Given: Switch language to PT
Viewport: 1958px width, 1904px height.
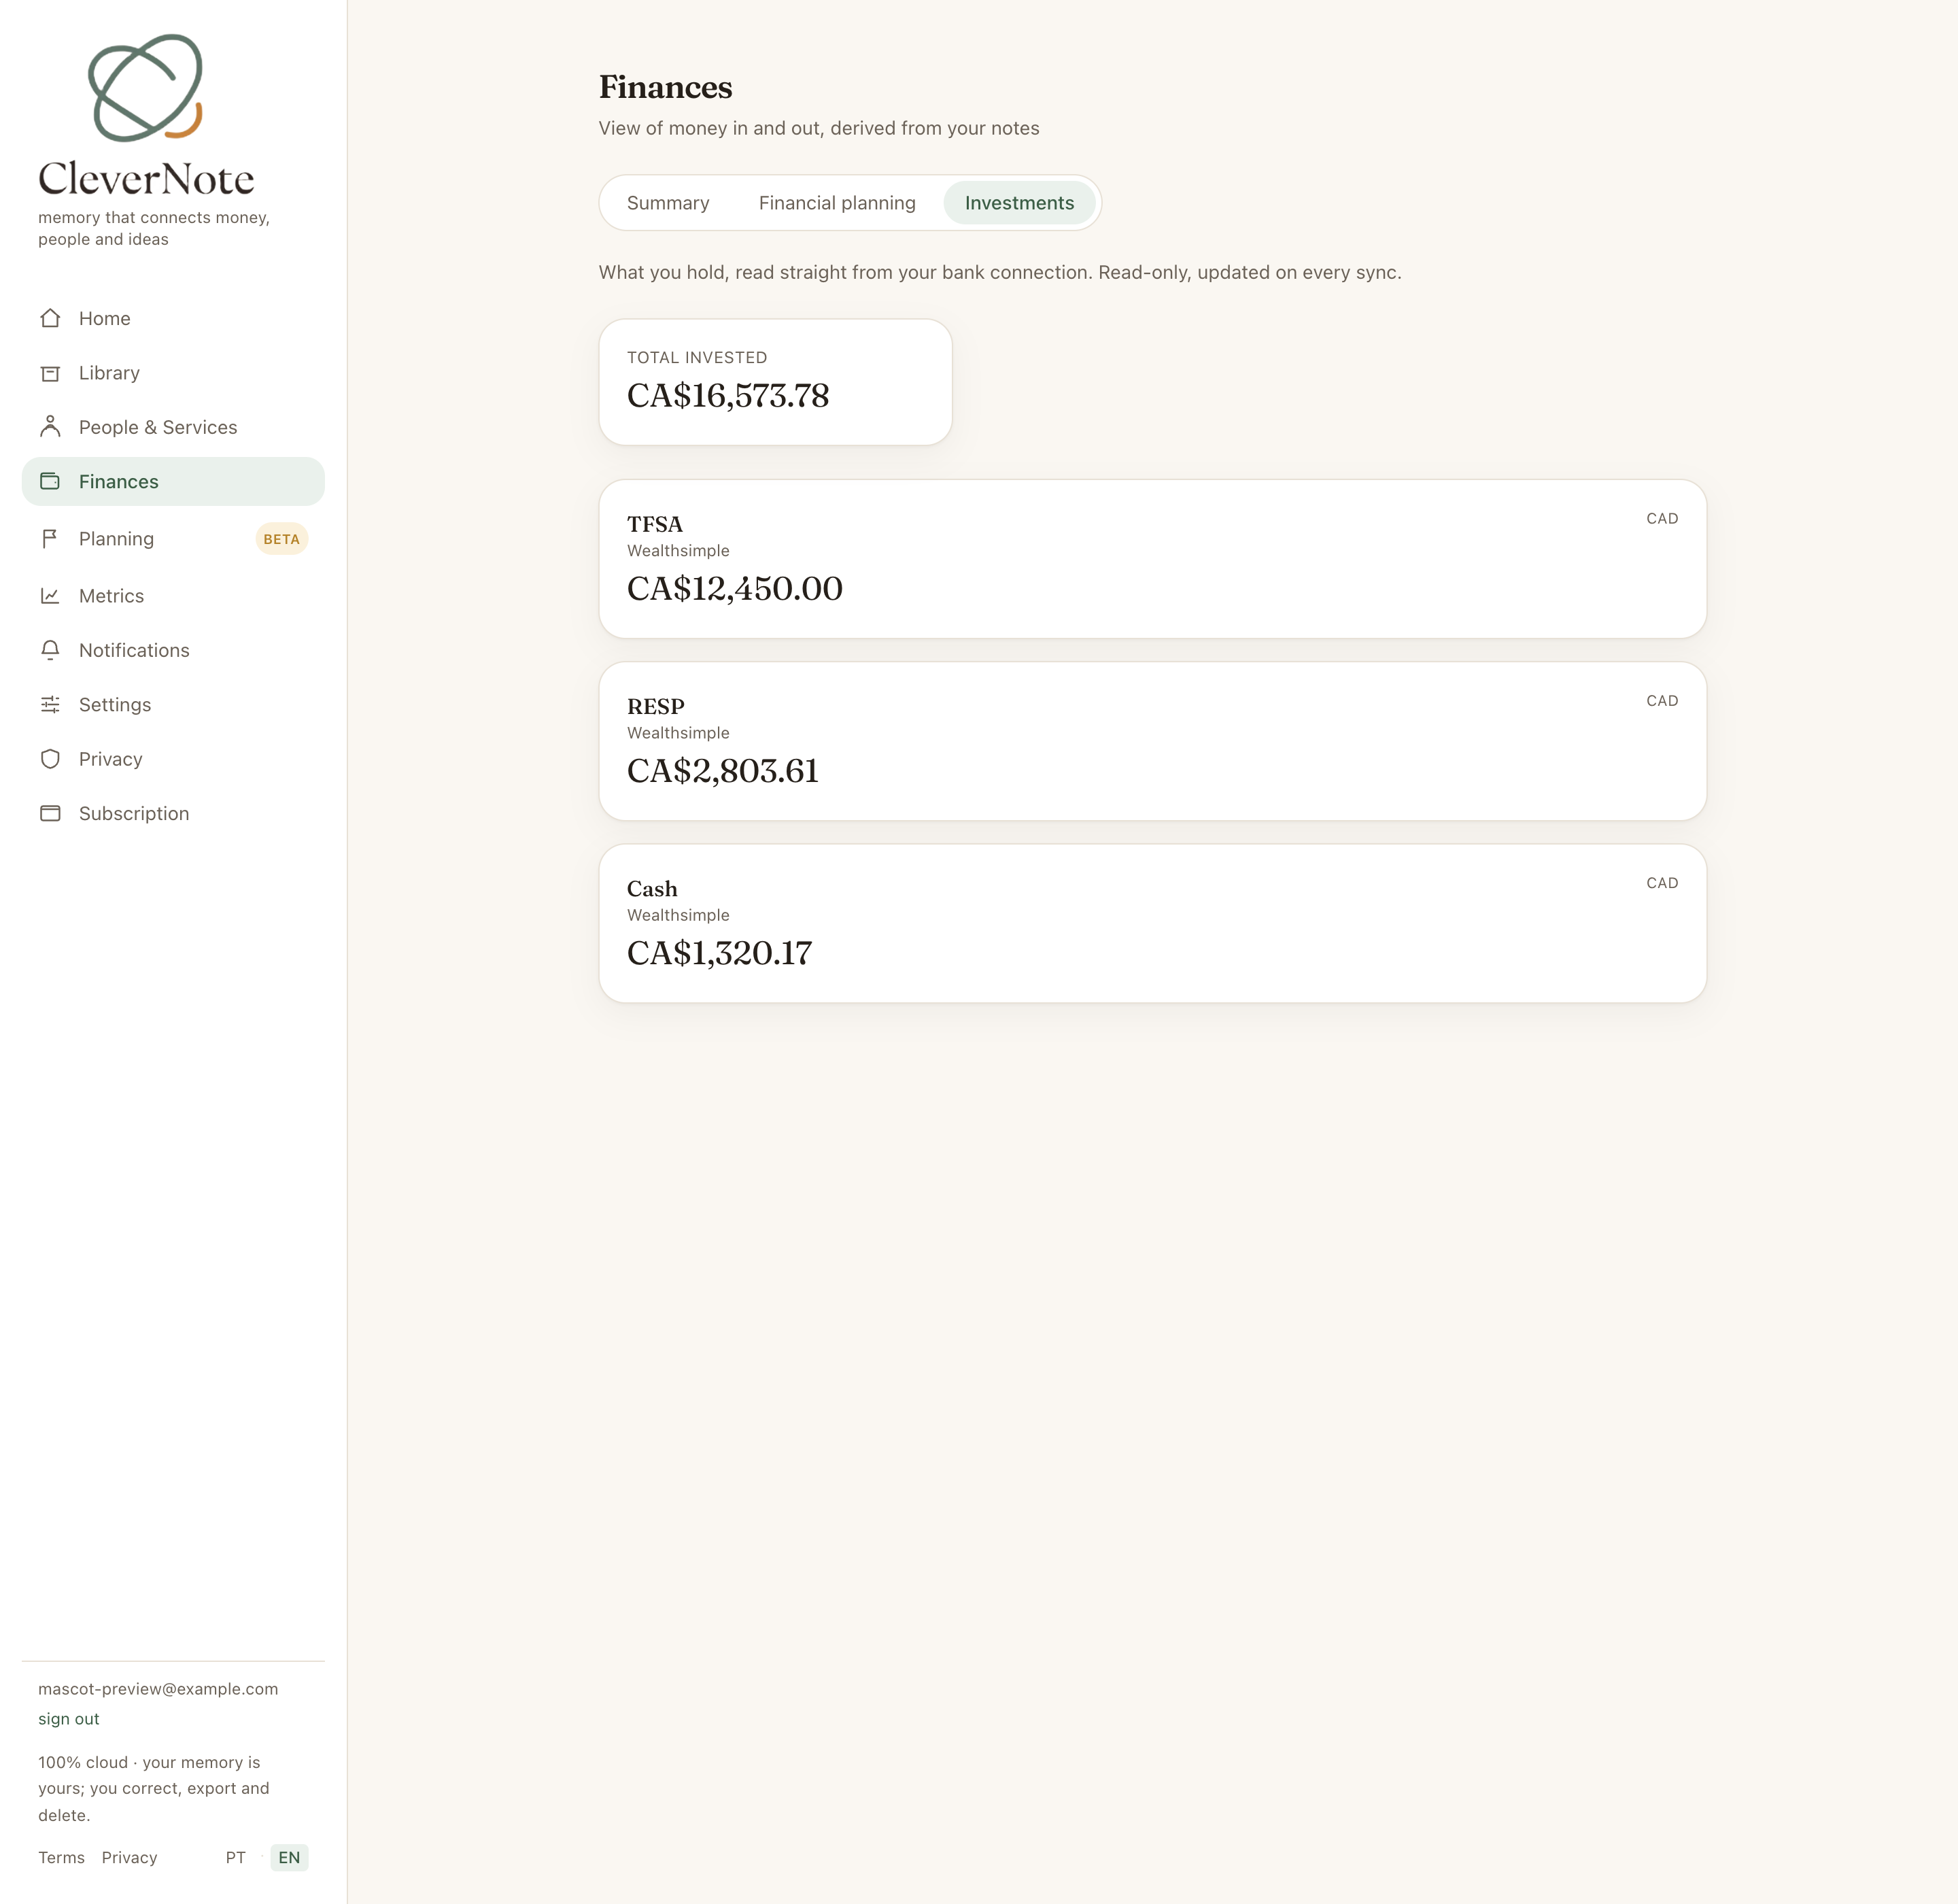Looking at the screenshot, I should pyautogui.click(x=235, y=1858).
